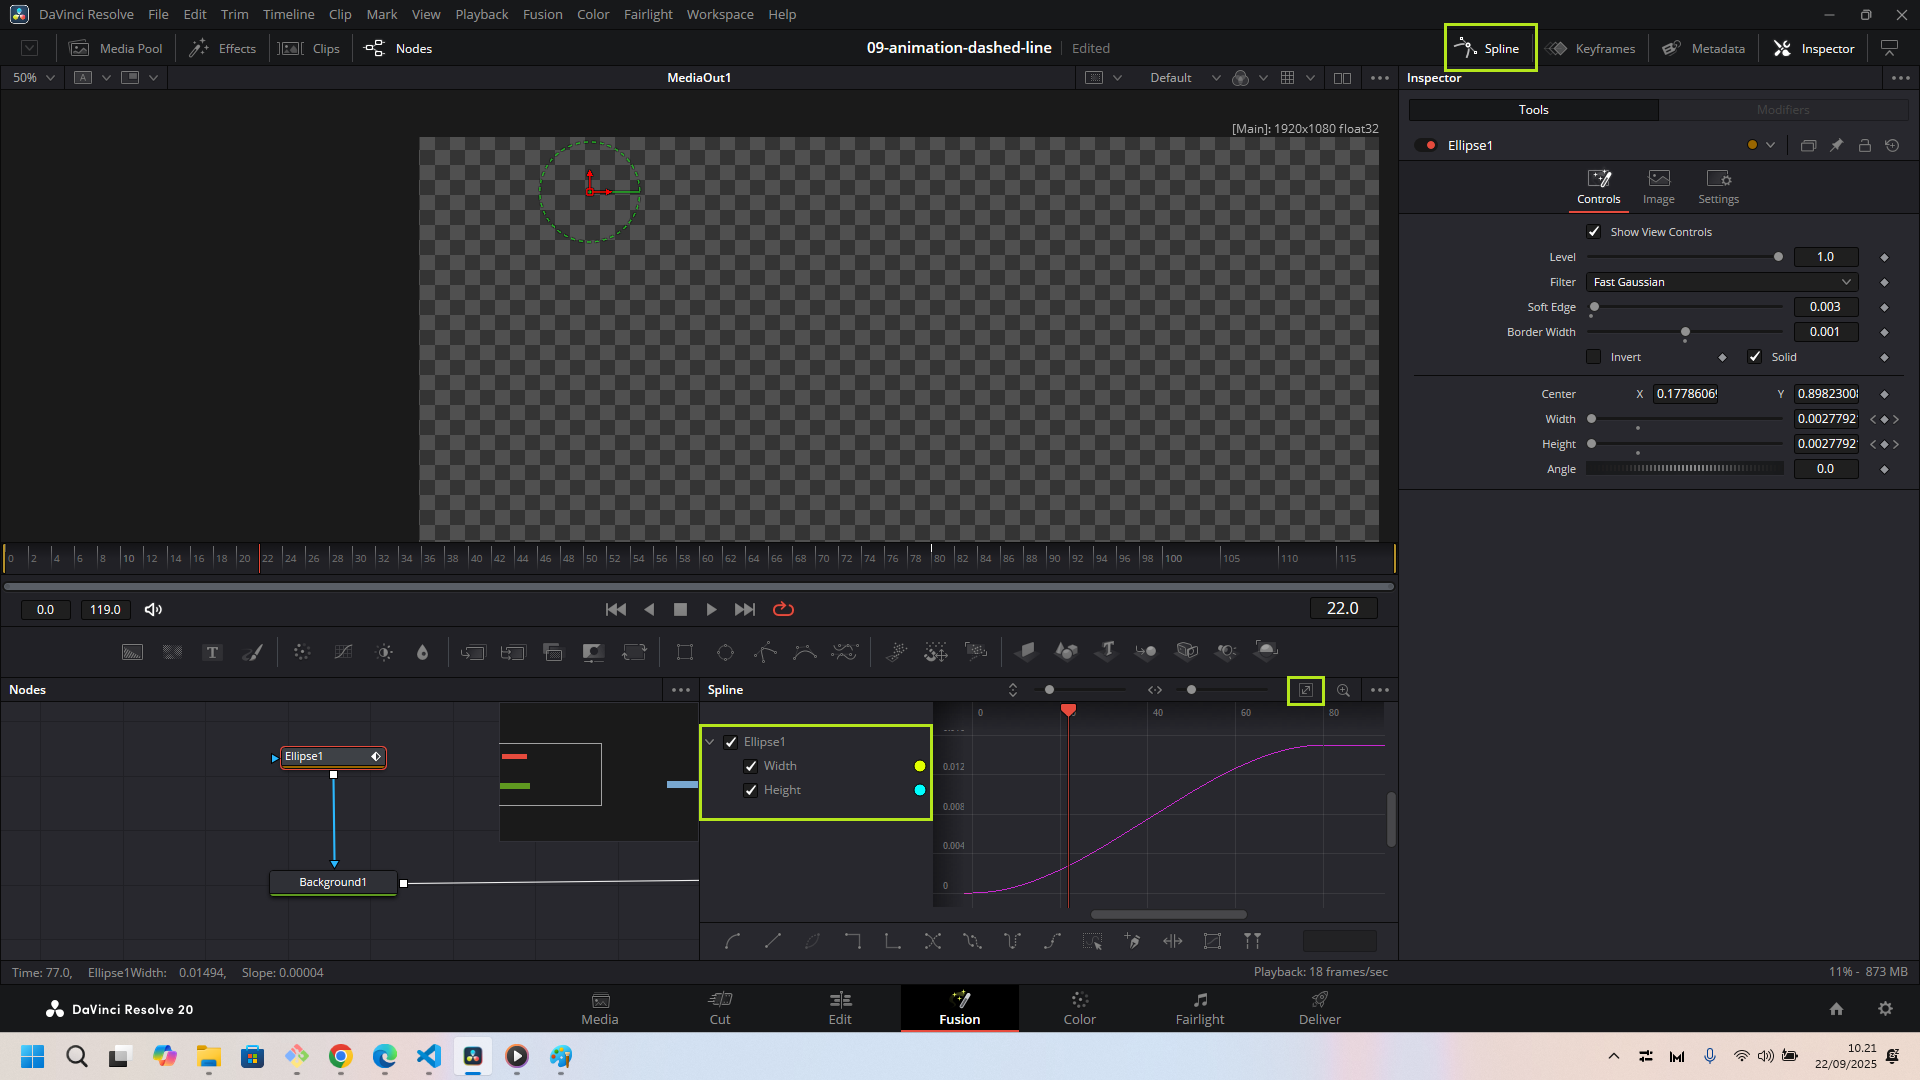Open the Media Pool panel
1920x1080 pixels.
(116, 48)
